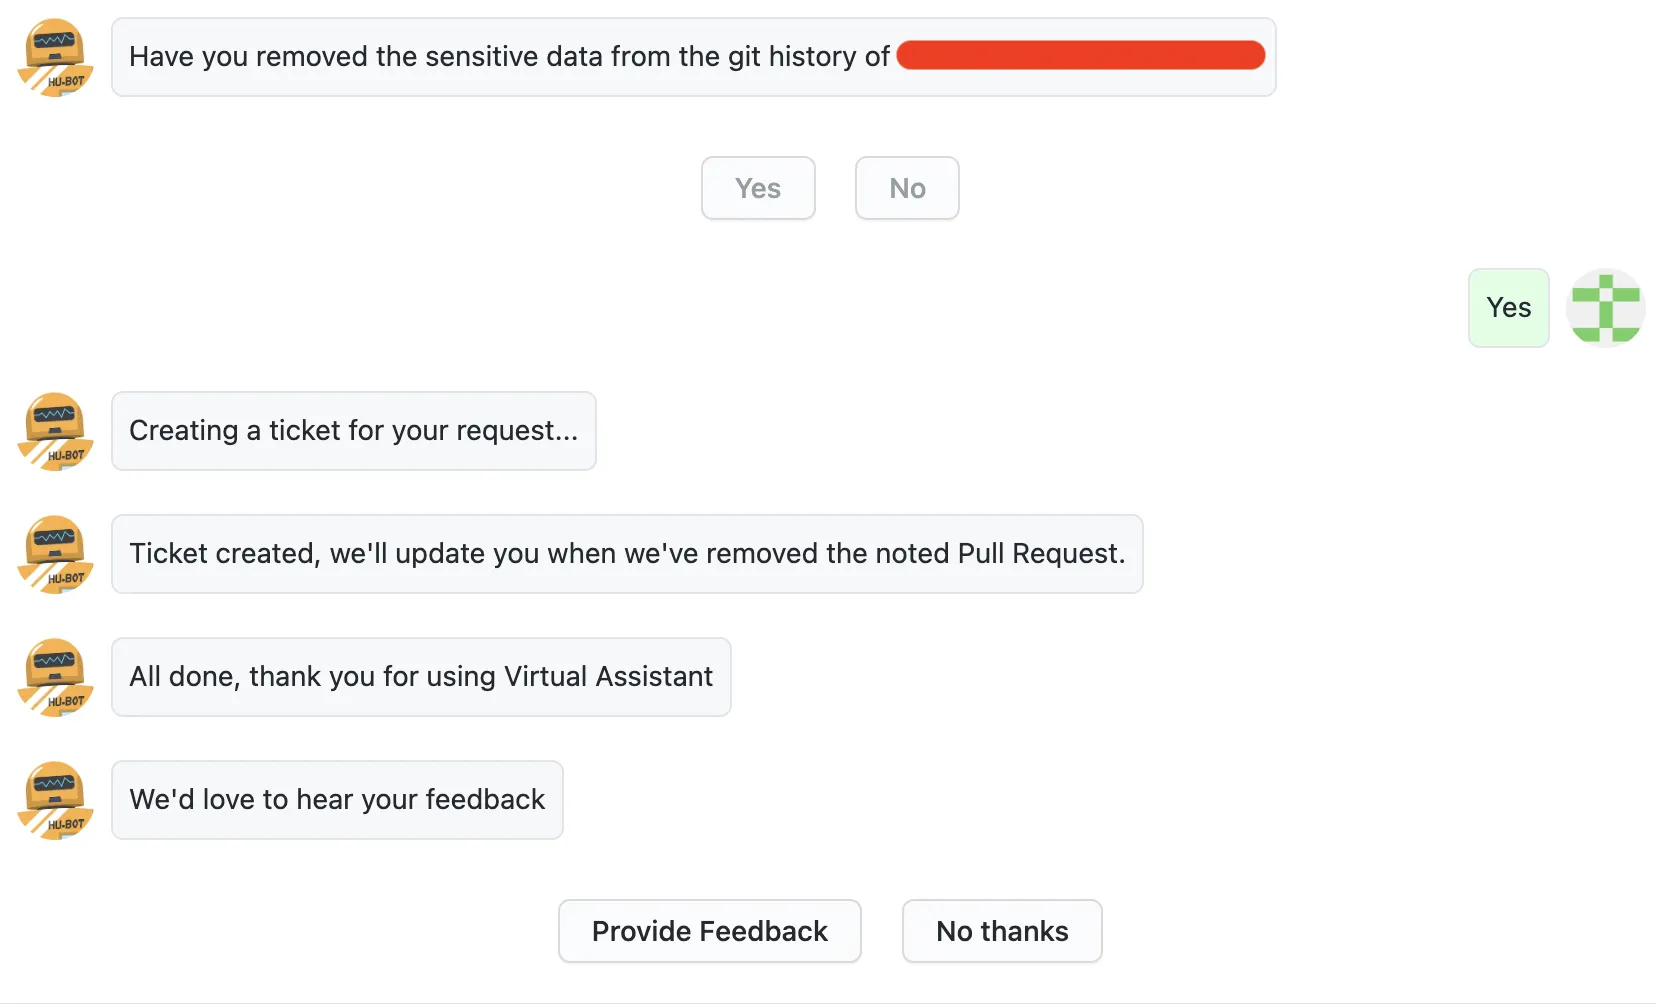Select the user's green "Yes" reply bubble
This screenshot has height=1004, width=1656.
tap(1508, 308)
